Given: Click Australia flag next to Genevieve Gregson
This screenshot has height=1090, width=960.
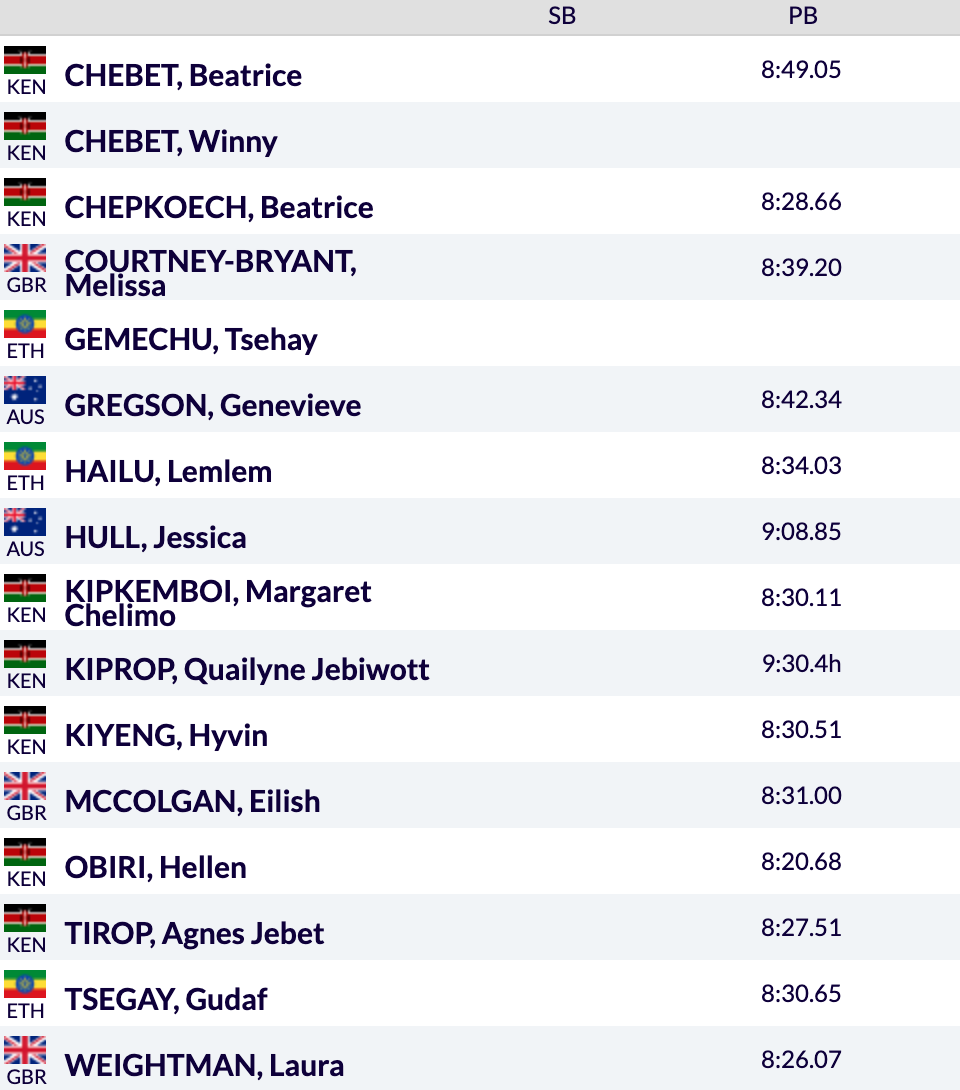Looking at the screenshot, I should click(25, 390).
